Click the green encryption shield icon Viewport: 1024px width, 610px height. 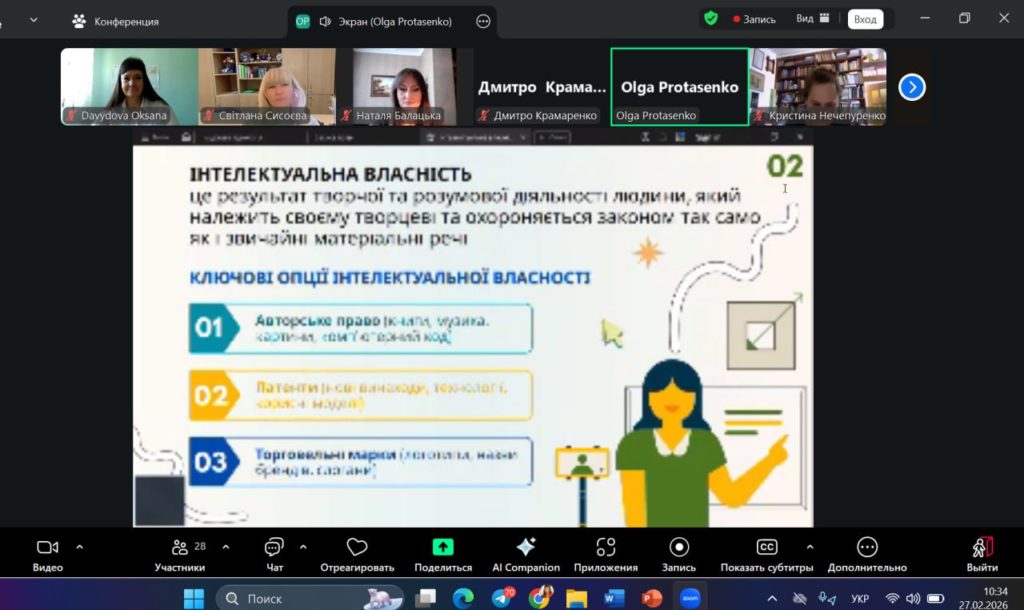[x=711, y=18]
